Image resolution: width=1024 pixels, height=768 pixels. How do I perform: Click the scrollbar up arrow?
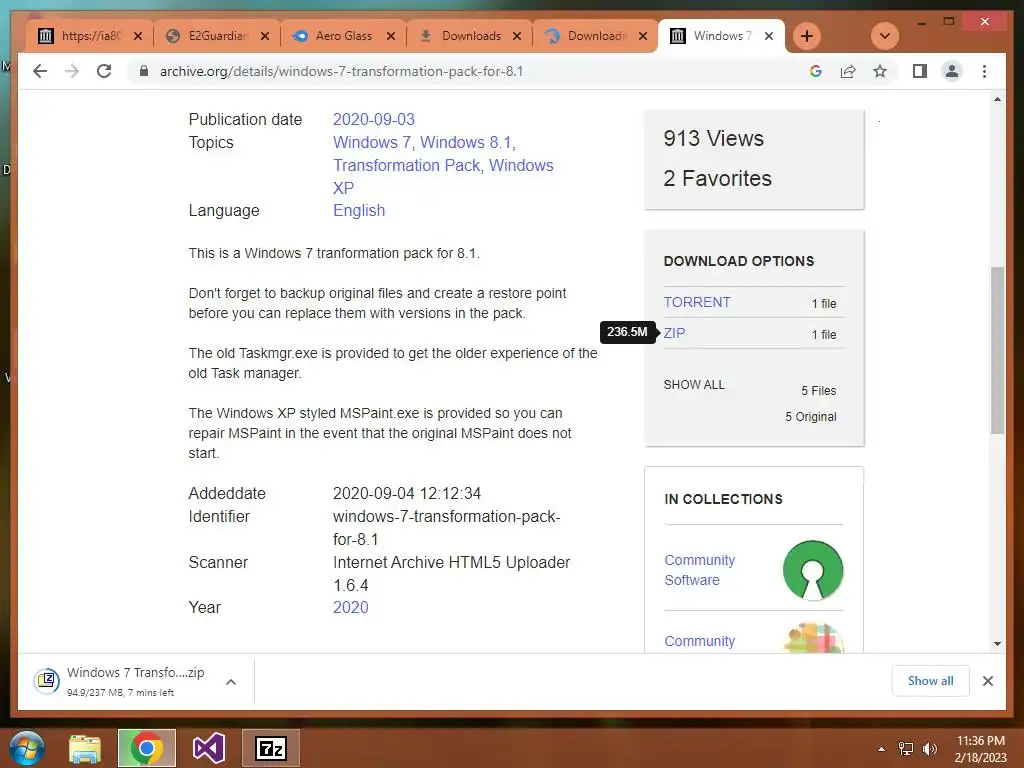pyautogui.click(x=997, y=99)
